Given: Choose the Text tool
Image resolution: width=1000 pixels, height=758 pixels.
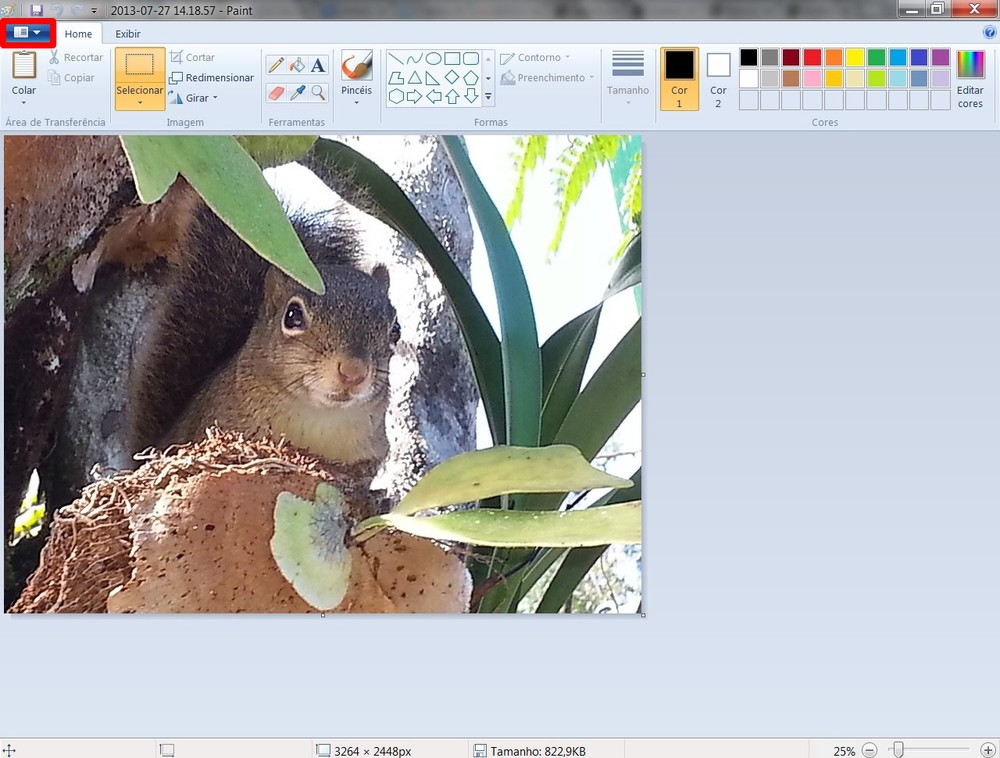Looking at the screenshot, I should [317, 63].
